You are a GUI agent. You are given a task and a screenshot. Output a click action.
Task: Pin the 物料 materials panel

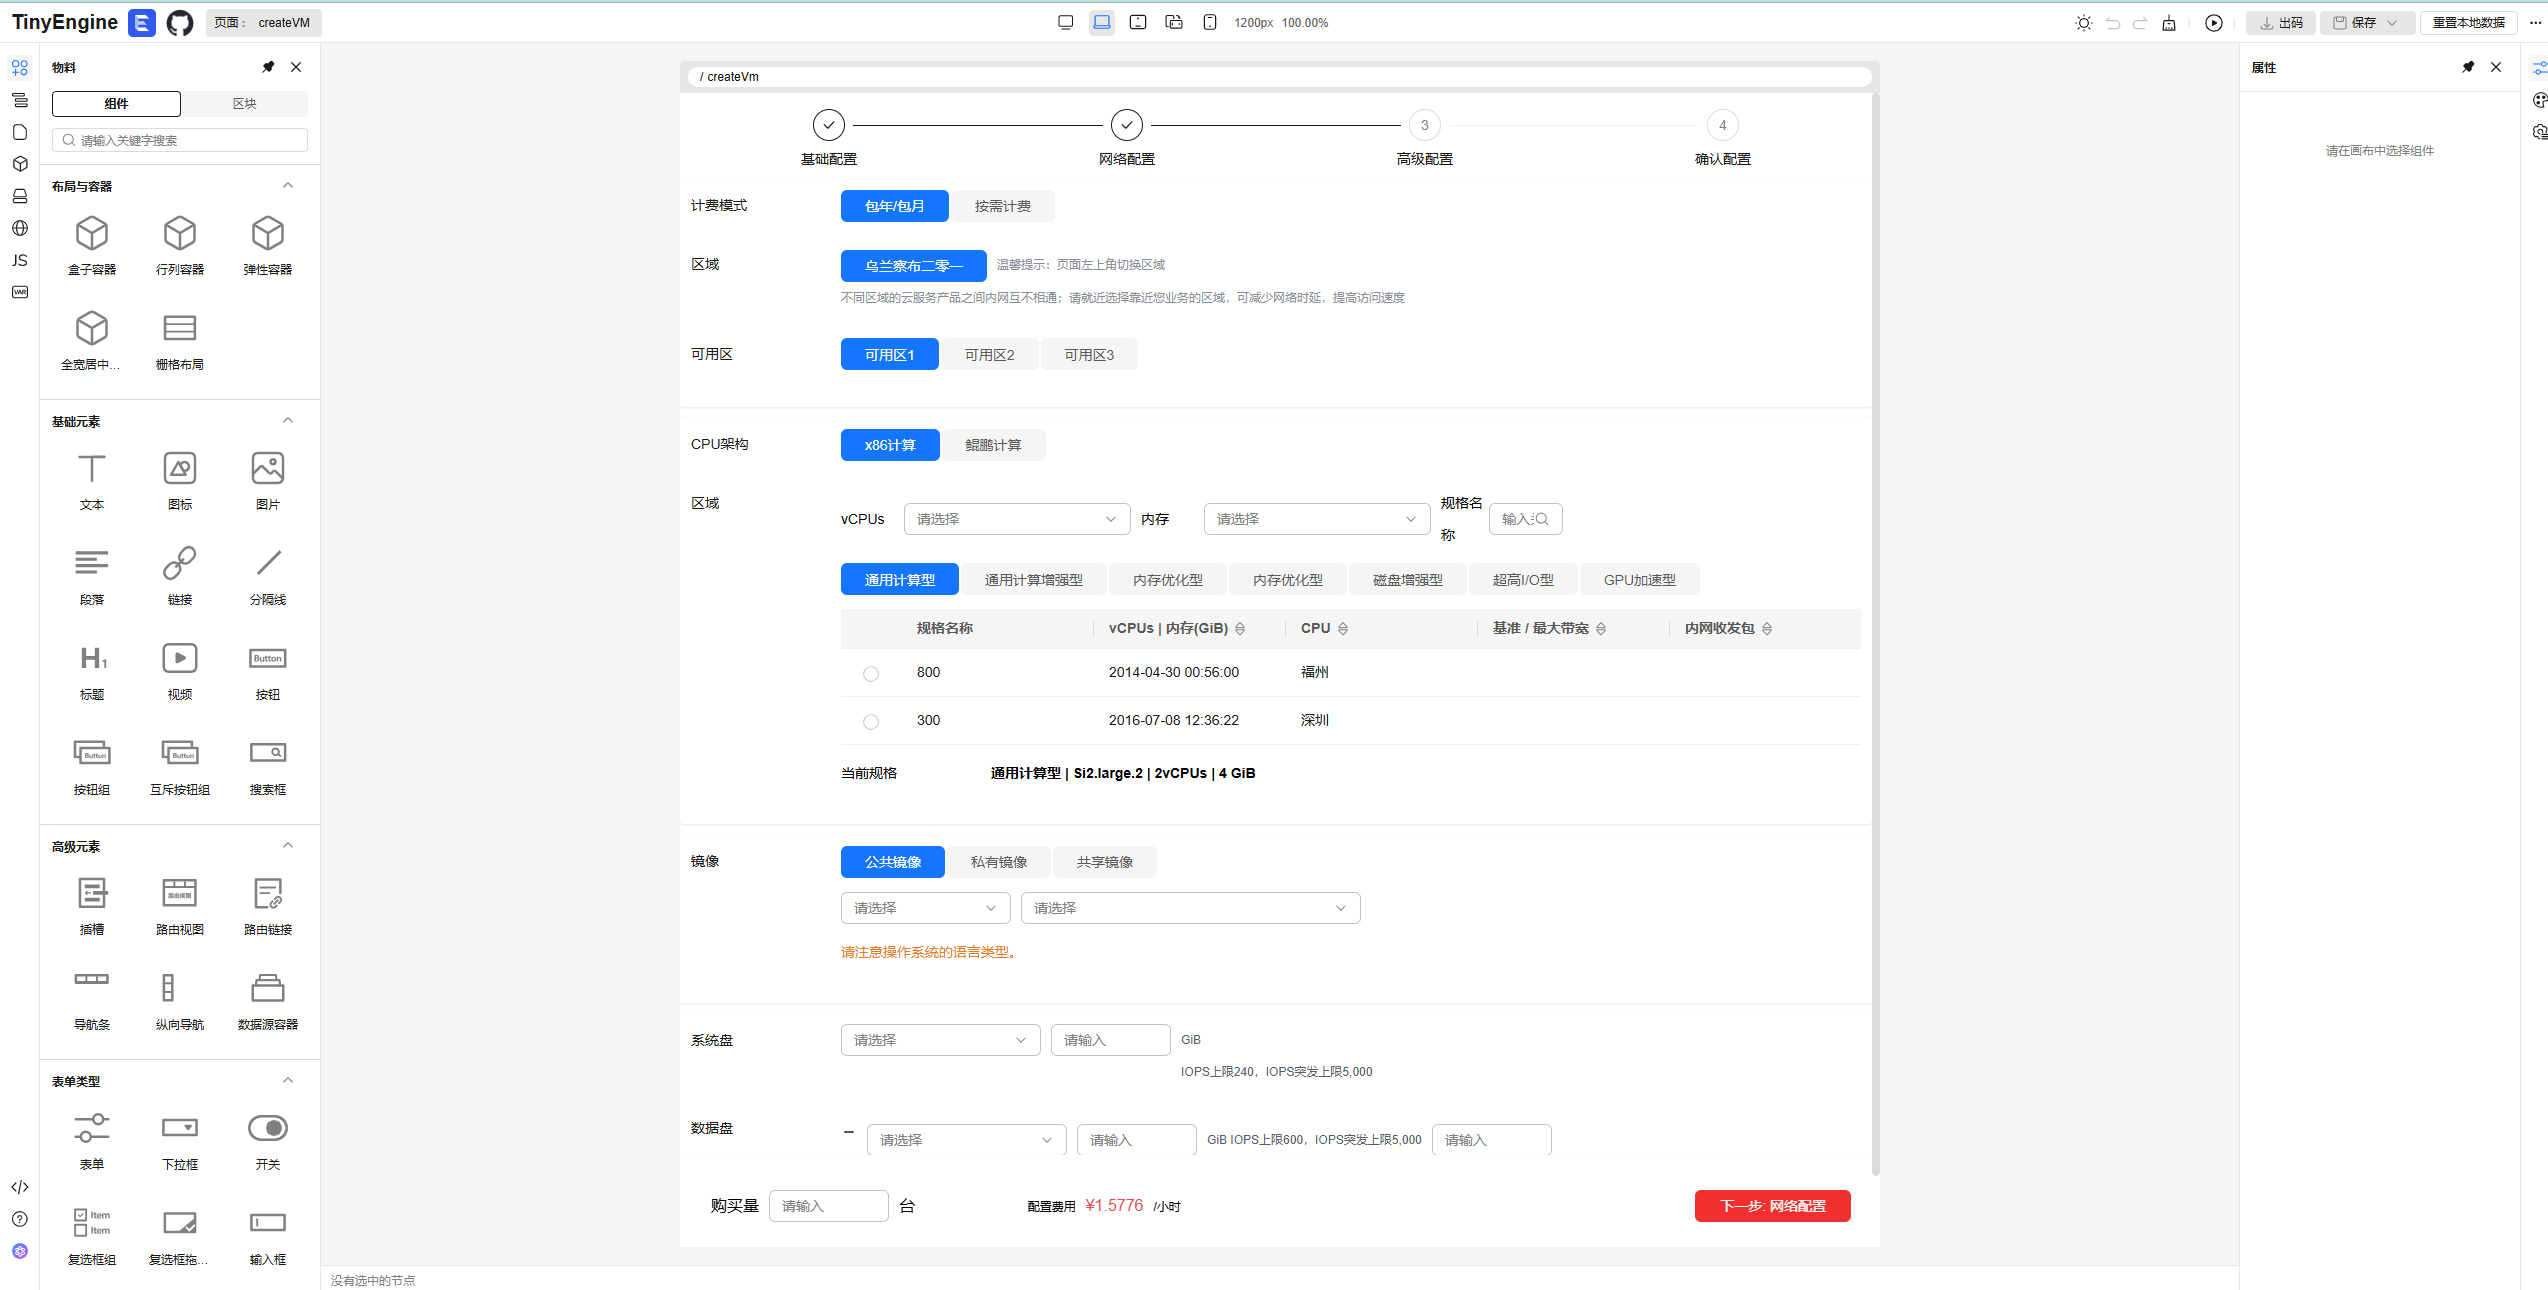click(x=268, y=67)
